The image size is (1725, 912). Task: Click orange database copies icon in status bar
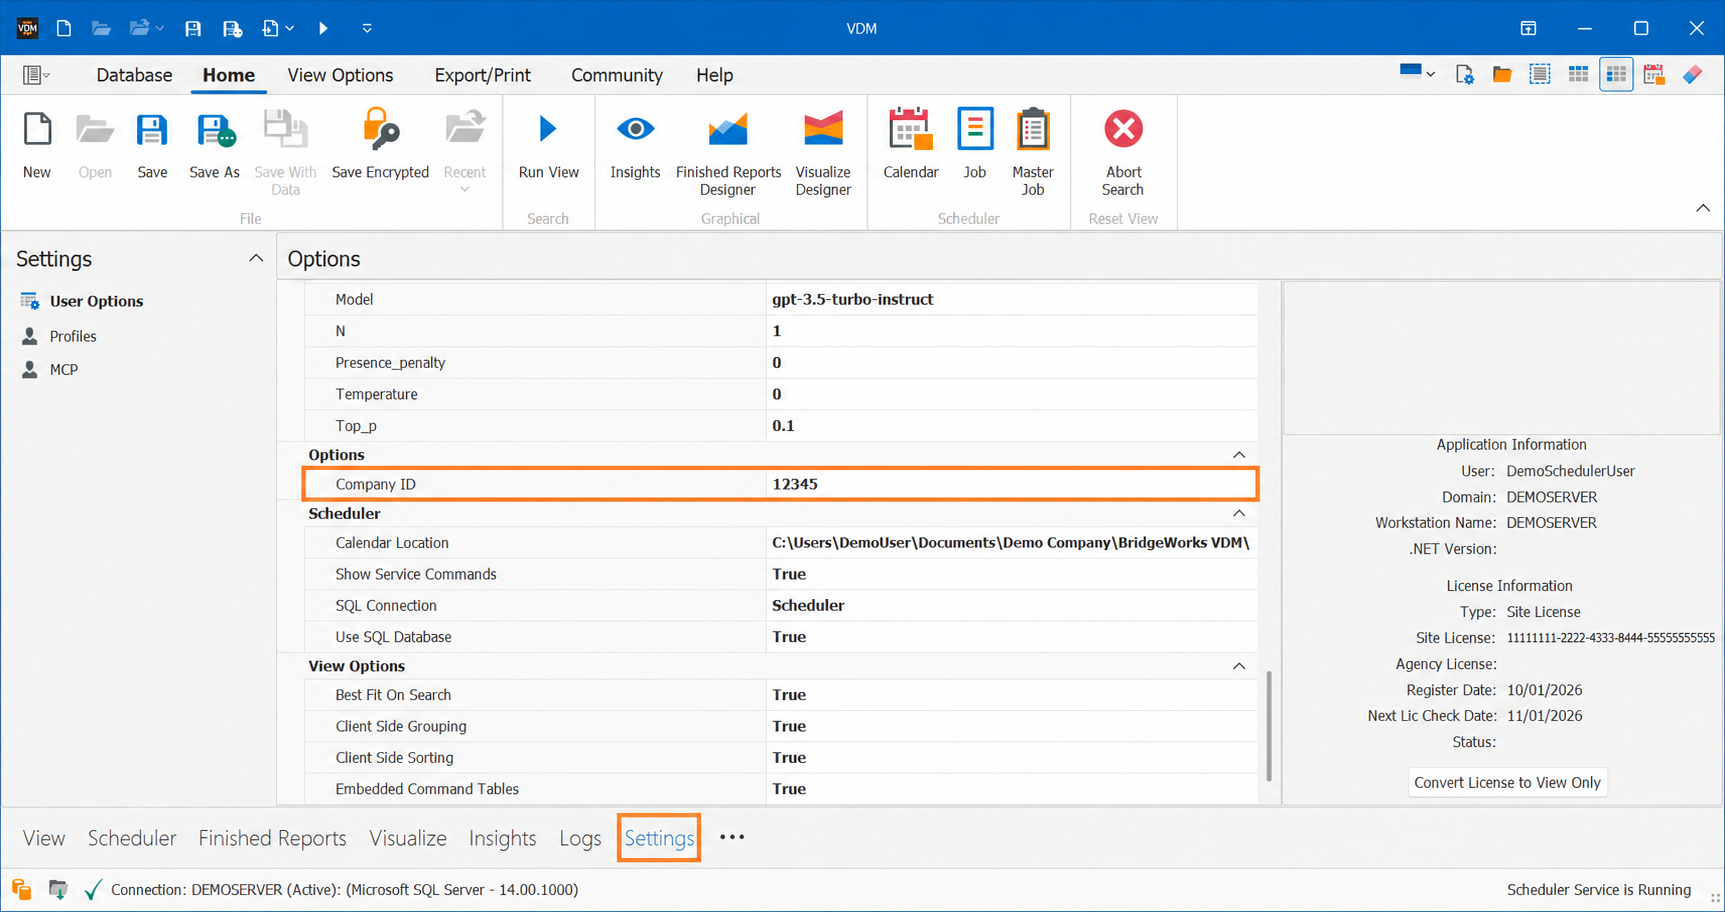[21, 889]
